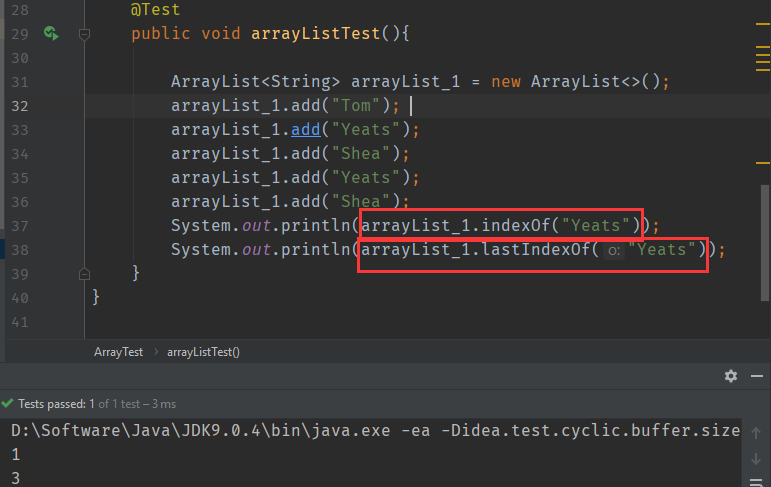The height and width of the screenshot is (487, 771).
Task: Click the top warning stripe mark in the editor
Action: (x=763, y=24)
